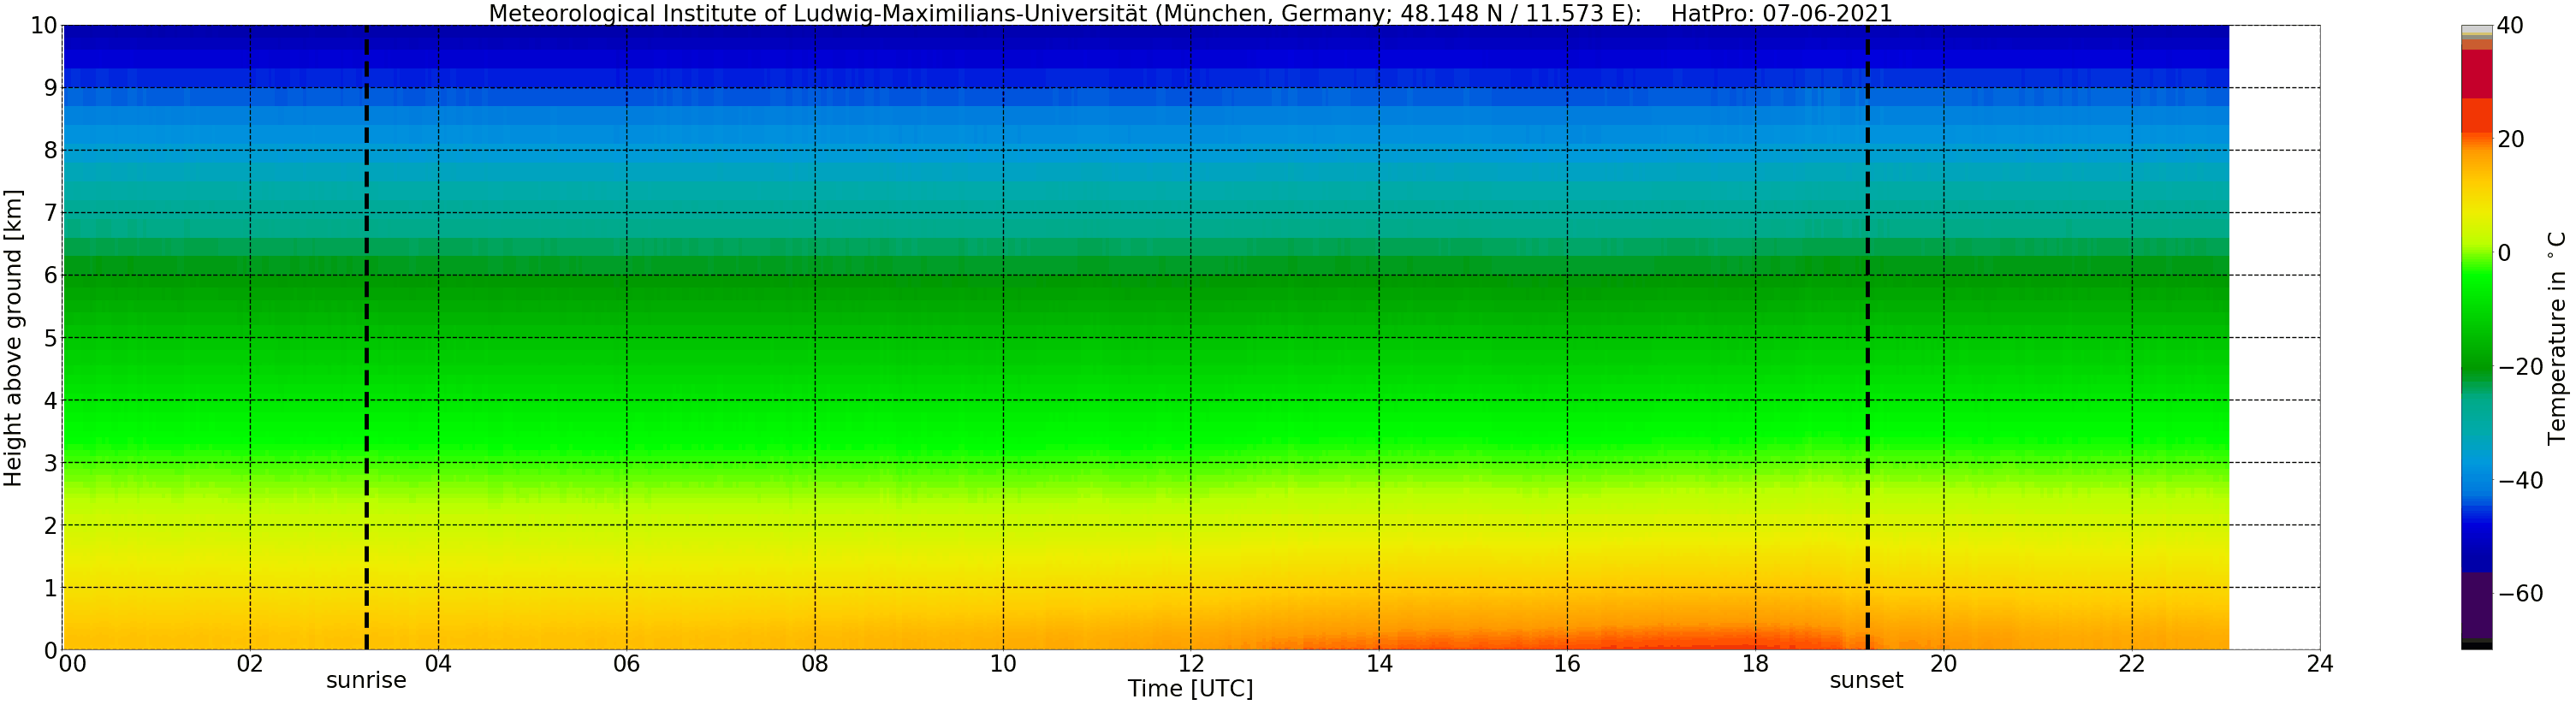Viewport: 2576px width, 705px height.
Task: Click the temperature colorbar scale
Action: pyautogui.click(x=2476, y=338)
